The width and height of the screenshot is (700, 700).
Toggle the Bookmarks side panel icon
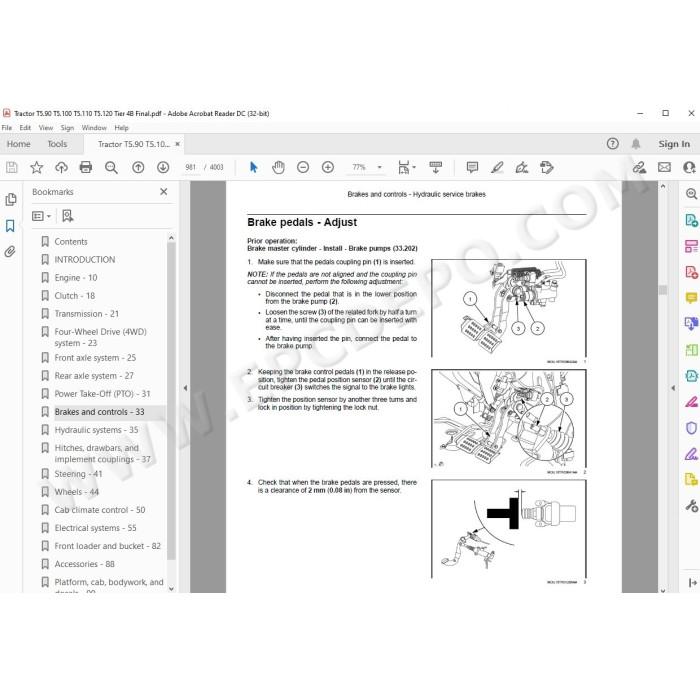pos(10,226)
